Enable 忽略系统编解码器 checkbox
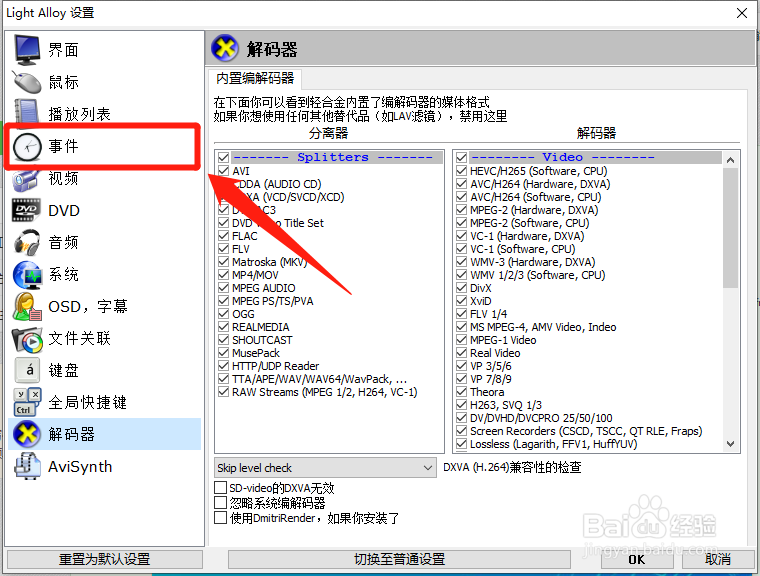Screen dimensions: 760x576 point(221,502)
